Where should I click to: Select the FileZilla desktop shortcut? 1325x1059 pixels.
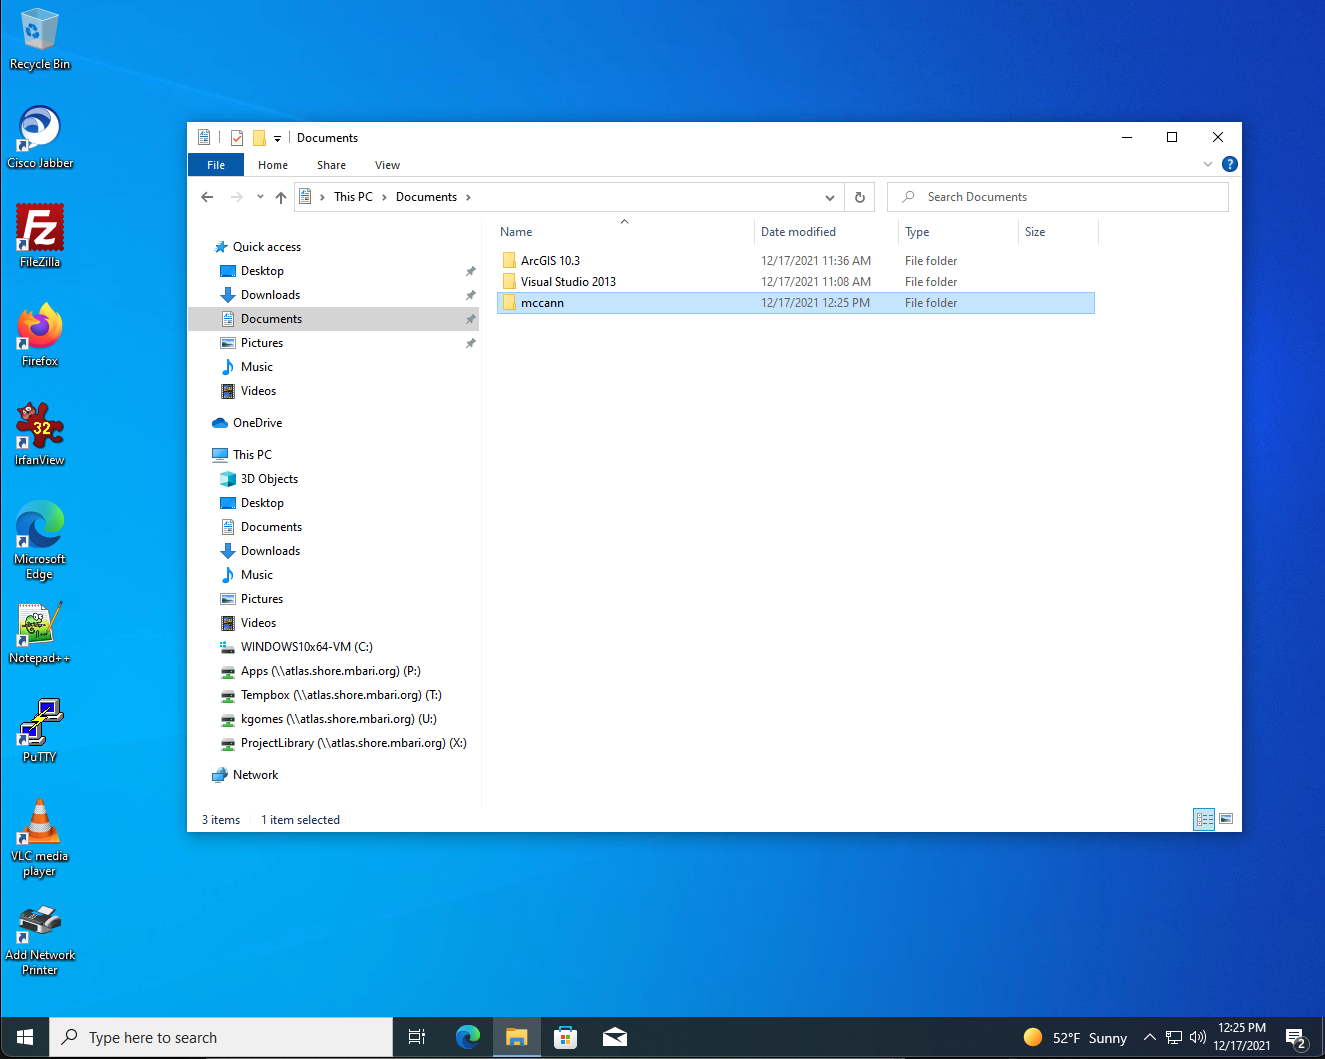click(x=40, y=236)
